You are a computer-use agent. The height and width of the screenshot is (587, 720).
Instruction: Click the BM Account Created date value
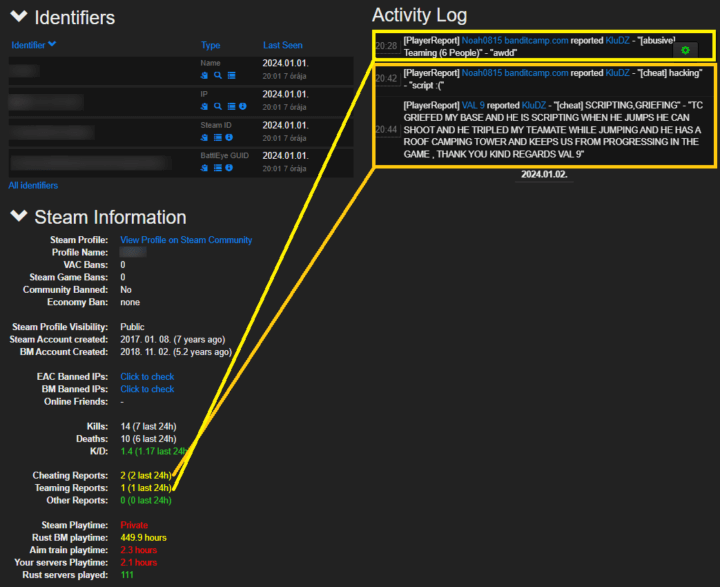coord(176,352)
